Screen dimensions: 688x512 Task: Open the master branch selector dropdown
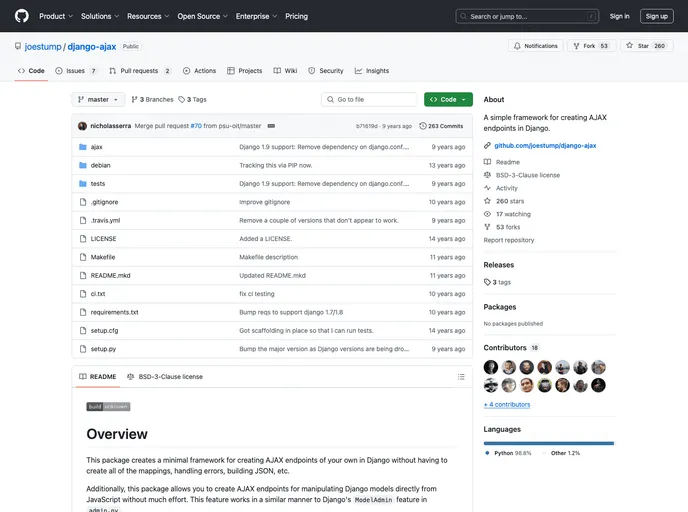coord(98,100)
